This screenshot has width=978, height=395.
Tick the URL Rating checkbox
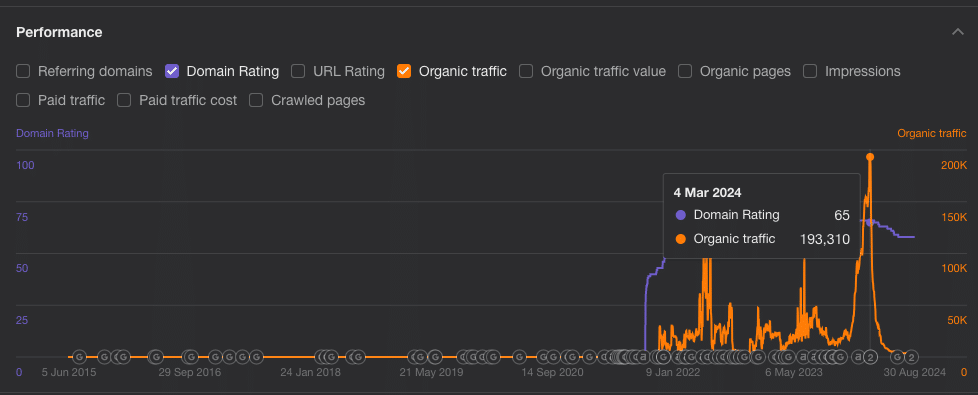(298, 71)
